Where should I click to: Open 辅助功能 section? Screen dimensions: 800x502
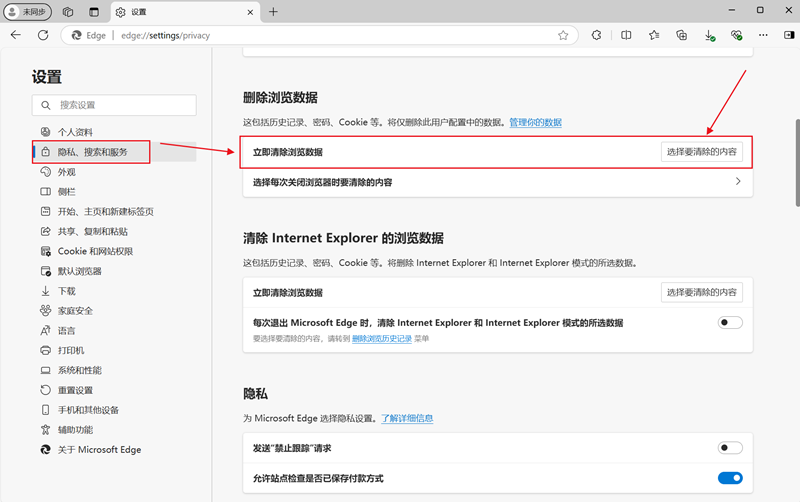(x=114, y=430)
